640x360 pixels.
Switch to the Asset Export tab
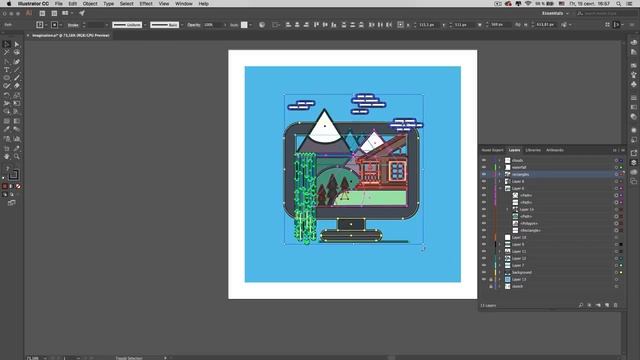pyautogui.click(x=493, y=150)
